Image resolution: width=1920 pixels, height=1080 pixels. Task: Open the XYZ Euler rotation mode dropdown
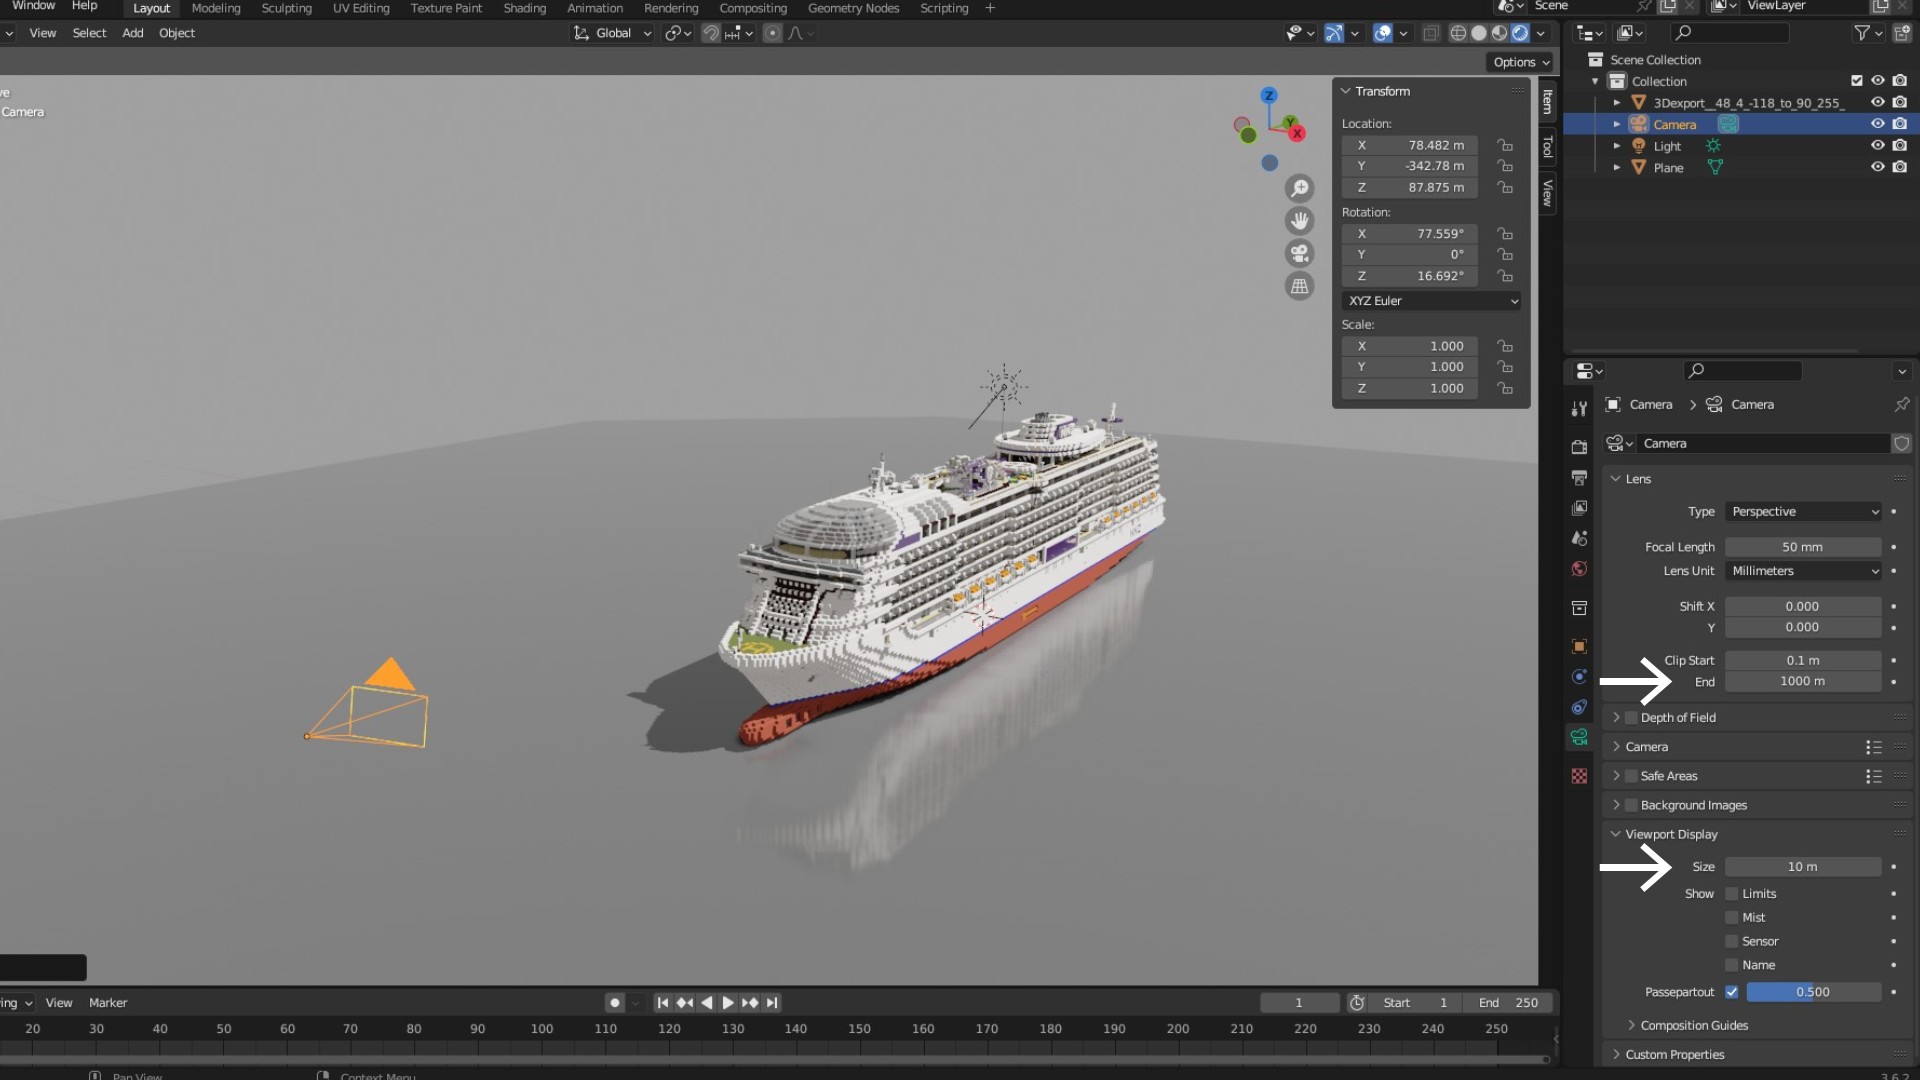pos(1431,301)
